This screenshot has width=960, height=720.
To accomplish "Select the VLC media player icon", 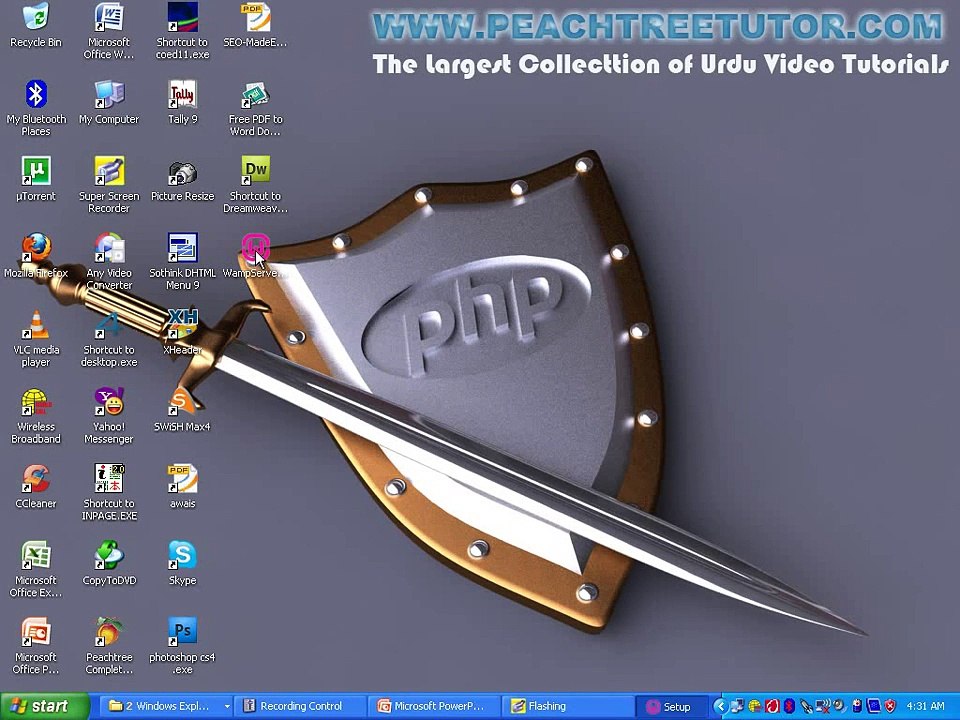I will (x=36, y=326).
